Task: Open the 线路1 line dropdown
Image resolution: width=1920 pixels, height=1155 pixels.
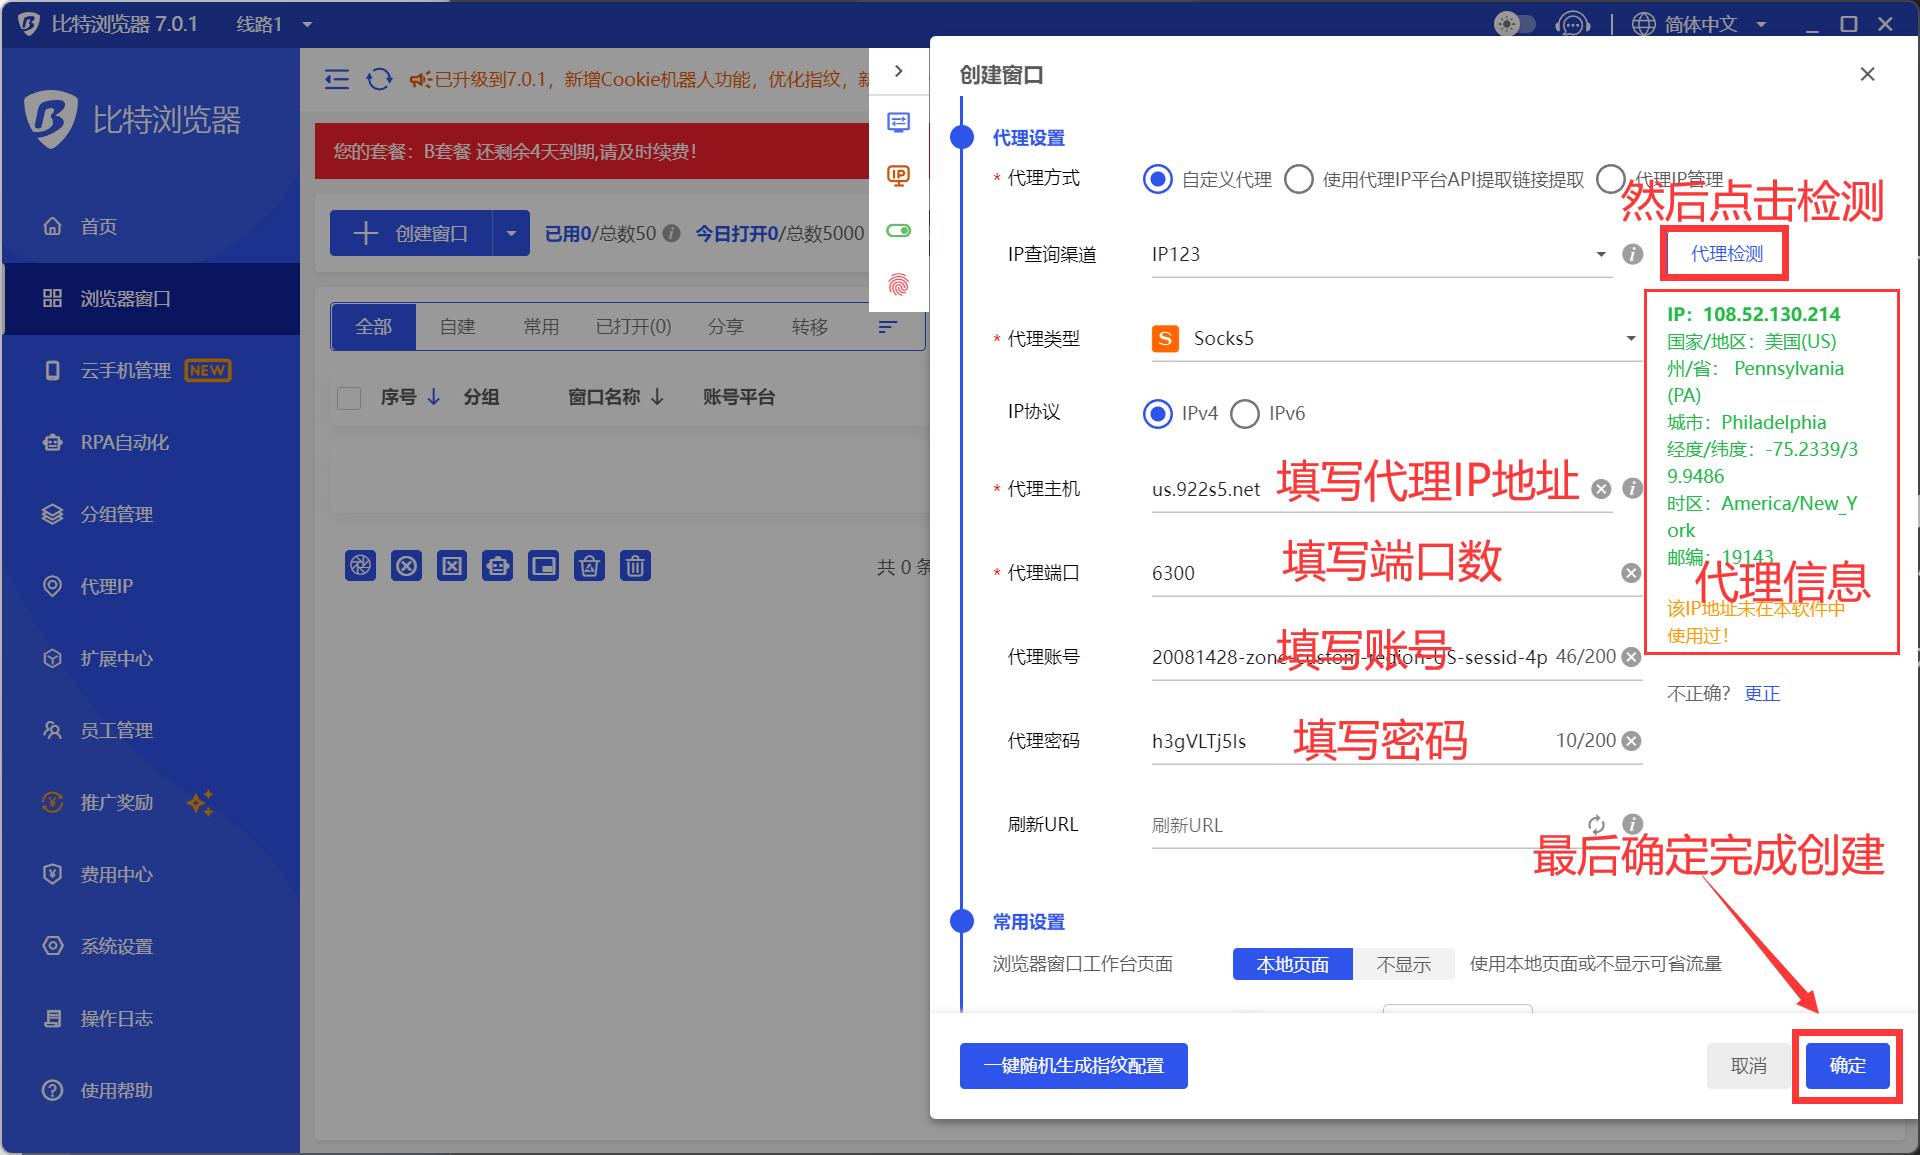Action: coord(275,24)
